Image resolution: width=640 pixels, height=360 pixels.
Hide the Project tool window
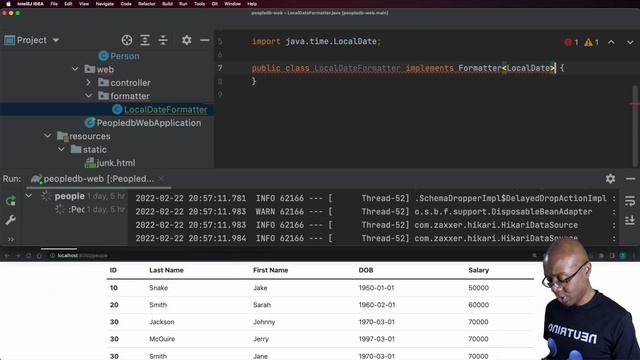pos(204,40)
